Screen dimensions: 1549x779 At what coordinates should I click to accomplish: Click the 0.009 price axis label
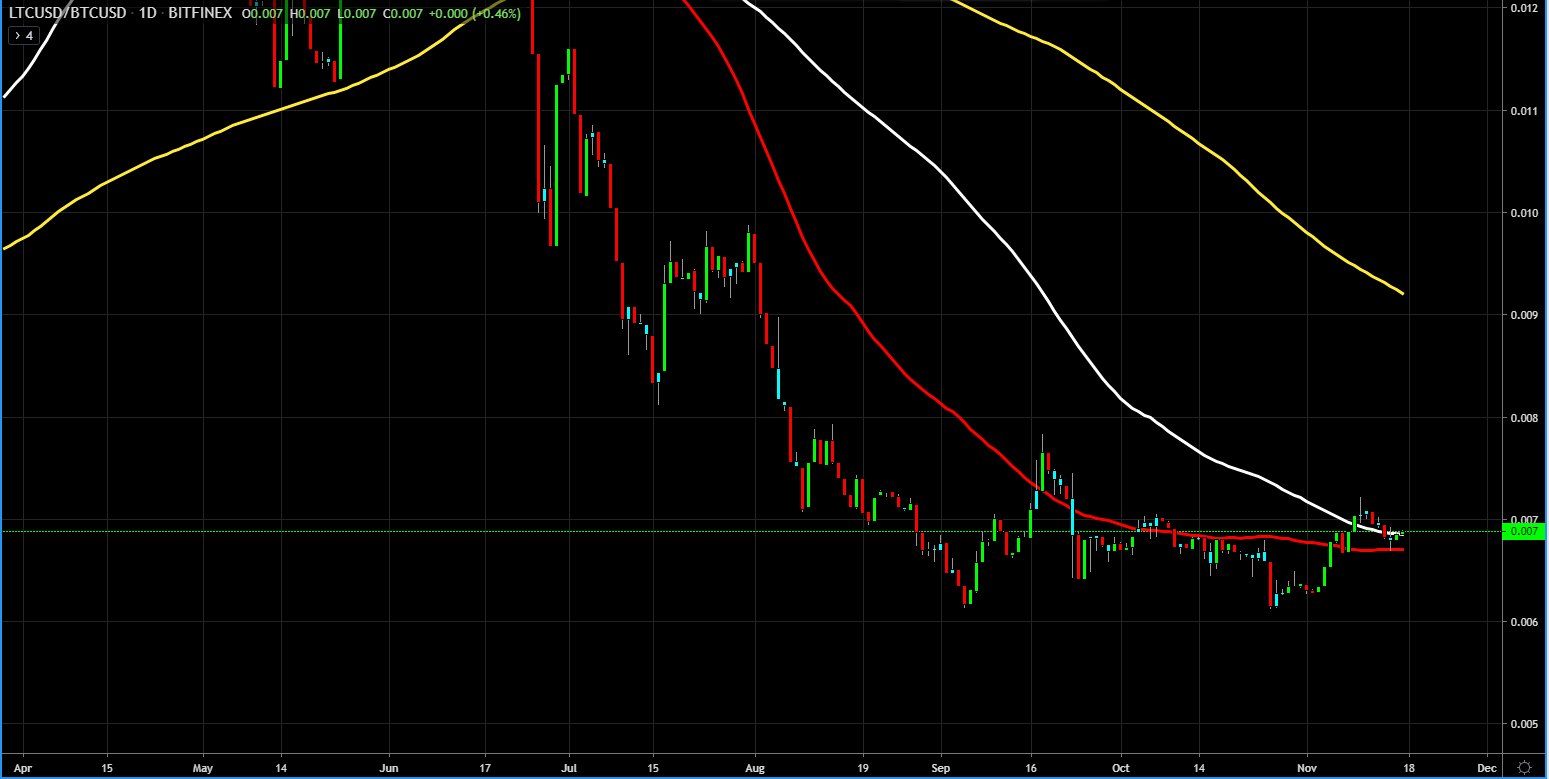coord(1525,315)
